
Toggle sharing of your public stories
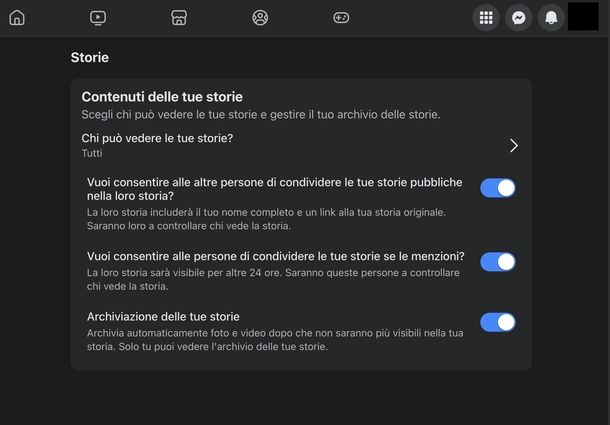[498, 187]
